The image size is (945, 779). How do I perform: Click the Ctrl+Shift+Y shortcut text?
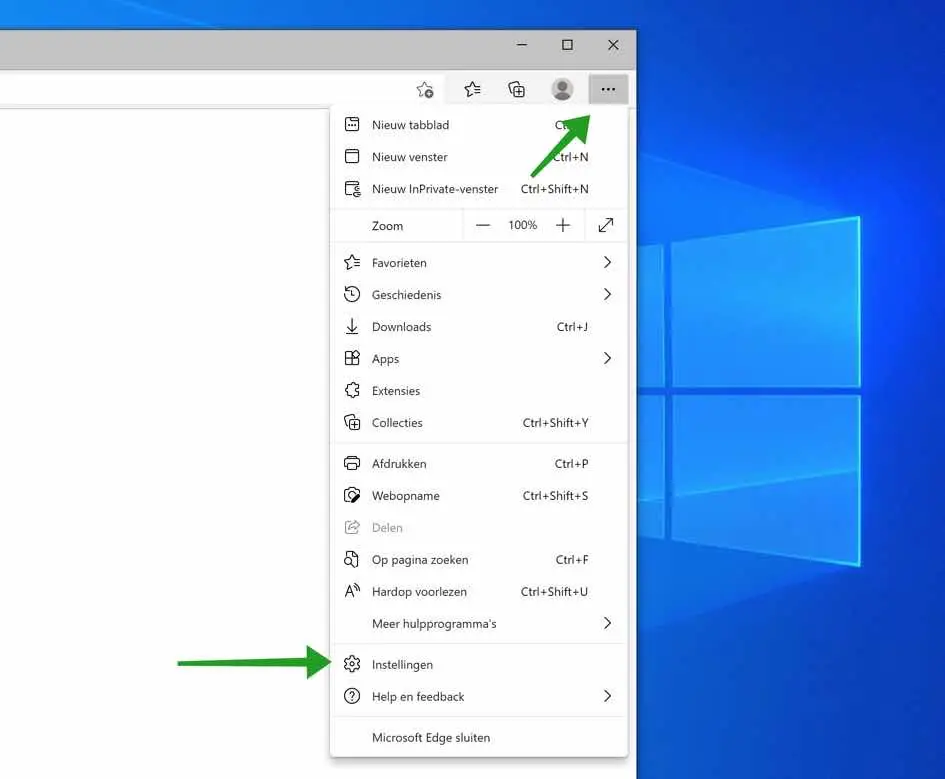pos(555,422)
